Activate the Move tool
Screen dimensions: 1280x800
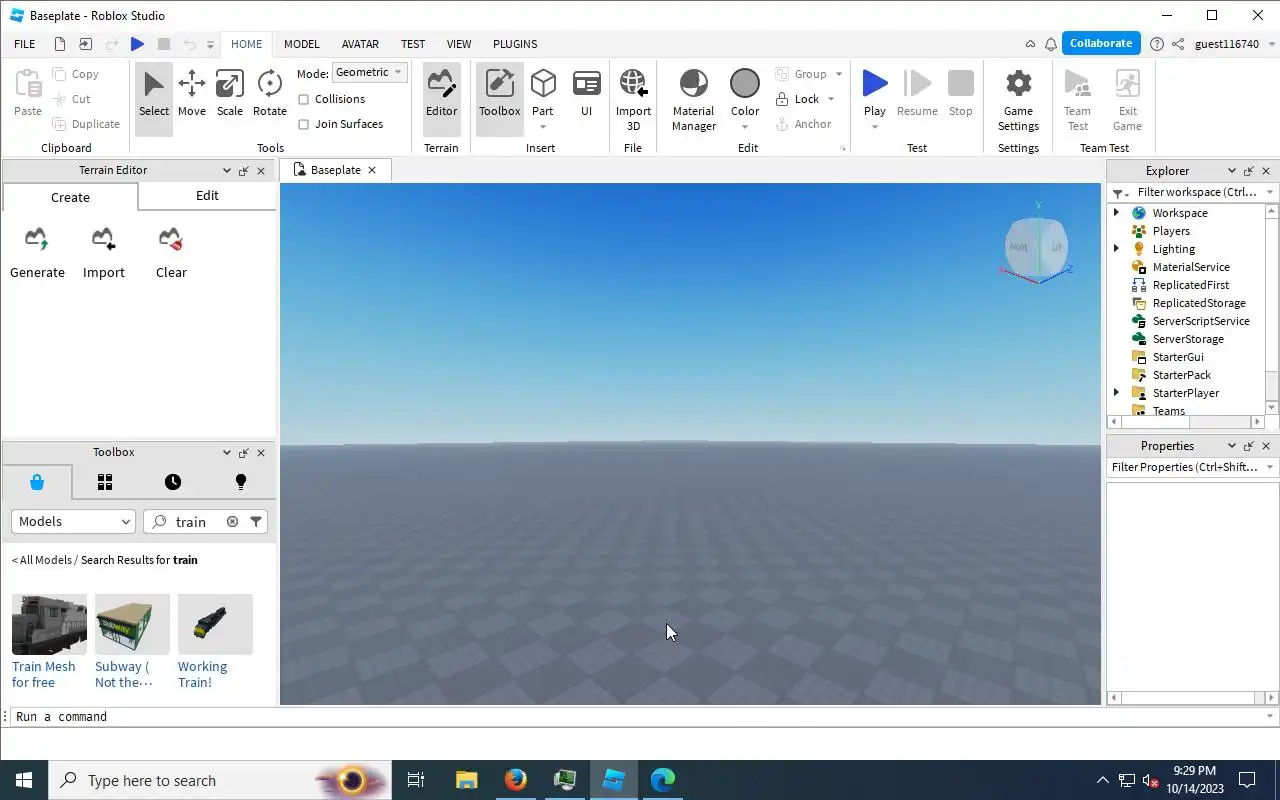point(192,94)
